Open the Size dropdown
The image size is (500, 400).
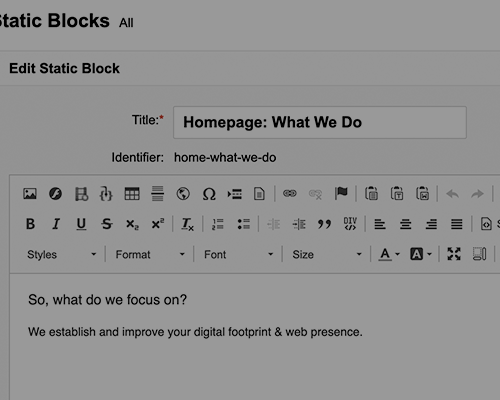coord(327,254)
